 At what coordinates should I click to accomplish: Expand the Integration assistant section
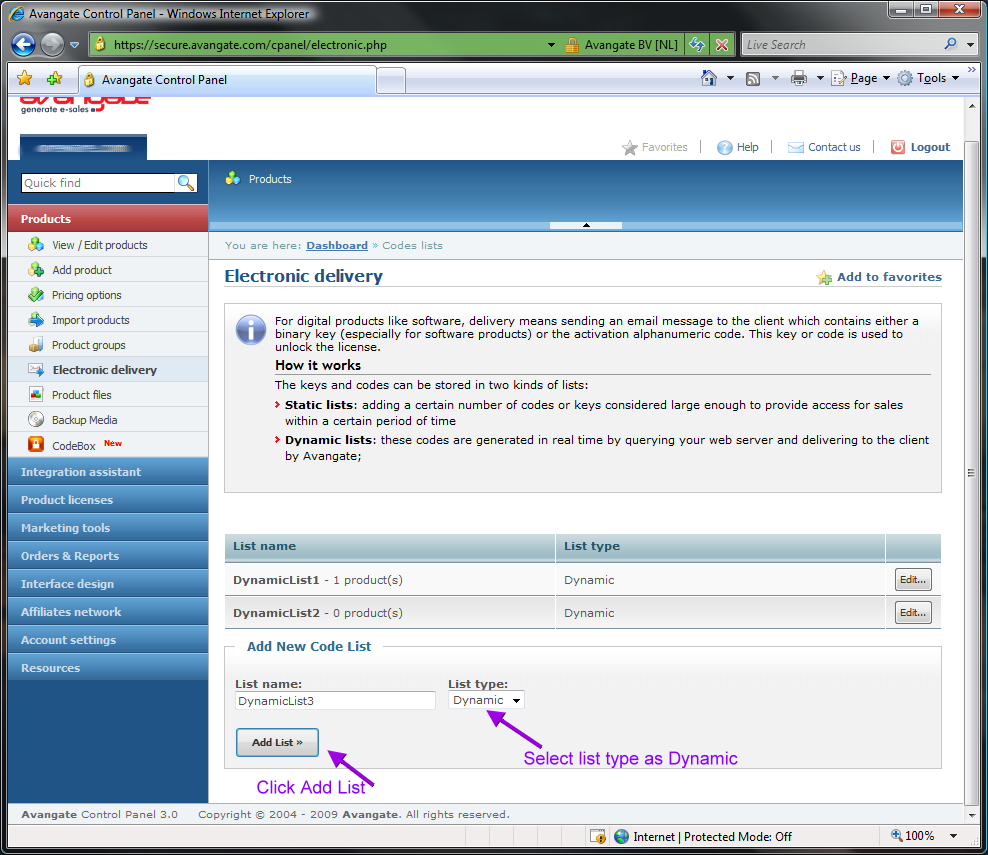(x=108, y=472)
